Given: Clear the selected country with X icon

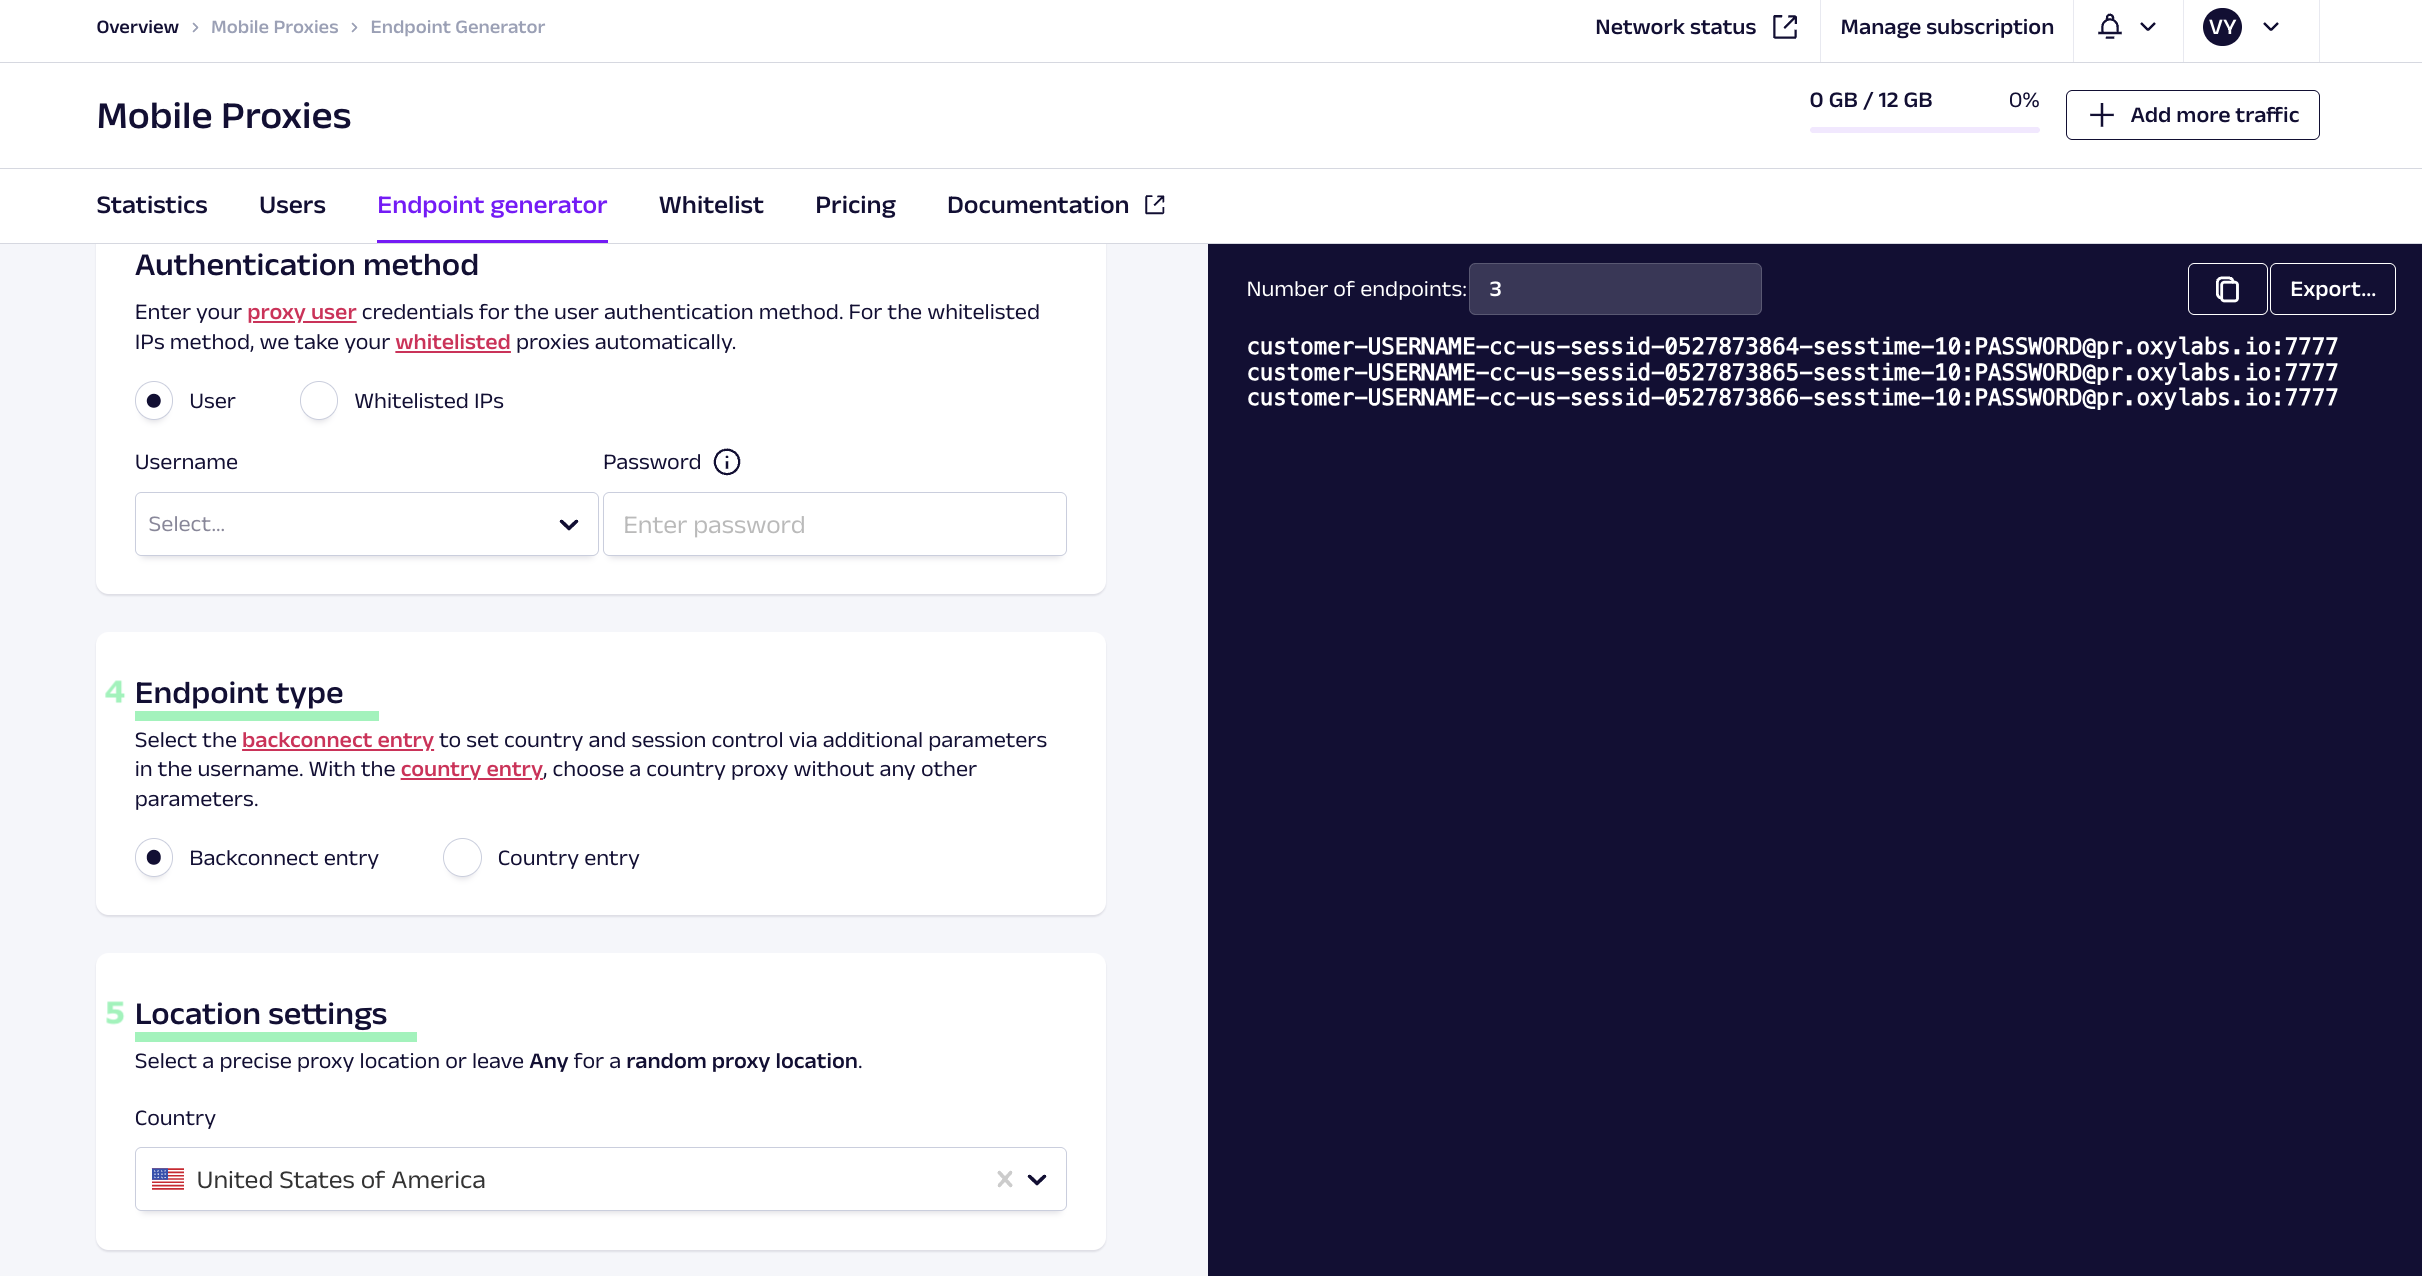Looking at the screenshot, I should point(1004,1180).
